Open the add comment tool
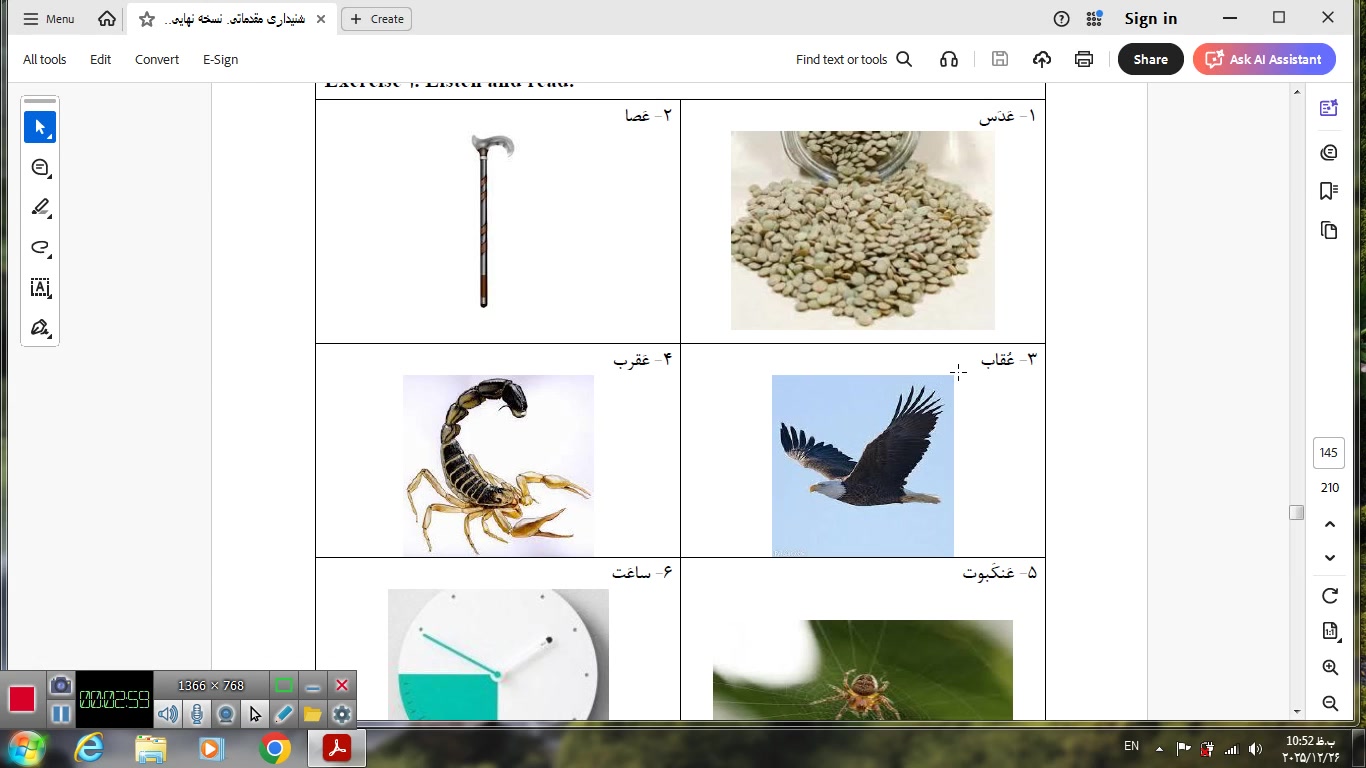 click(x=40, y=168)
